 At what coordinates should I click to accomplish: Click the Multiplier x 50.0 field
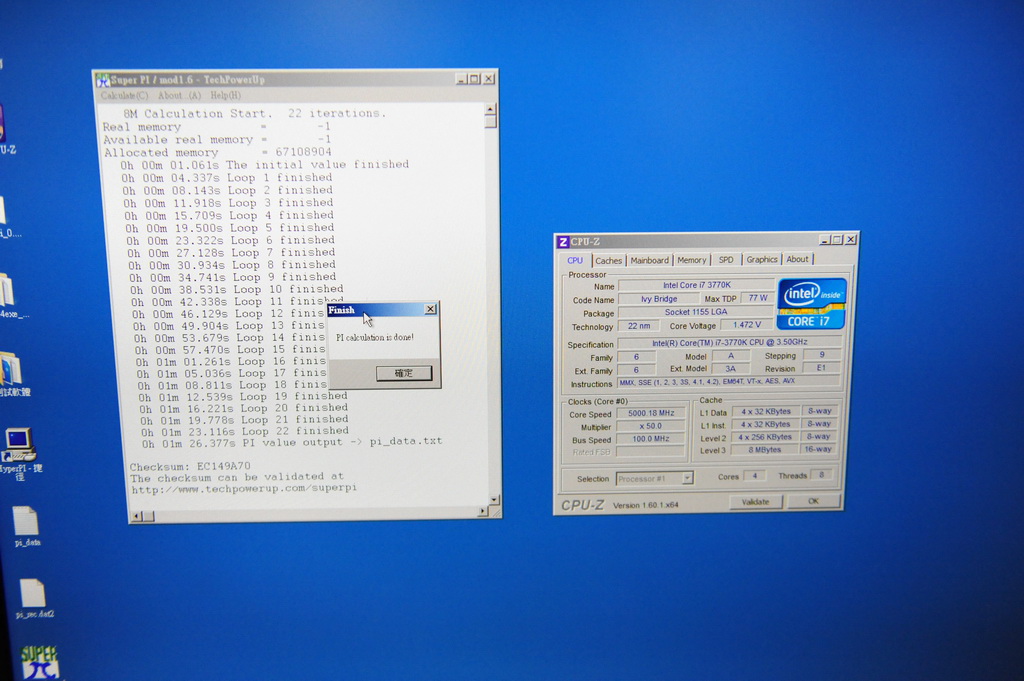[650, 426]
